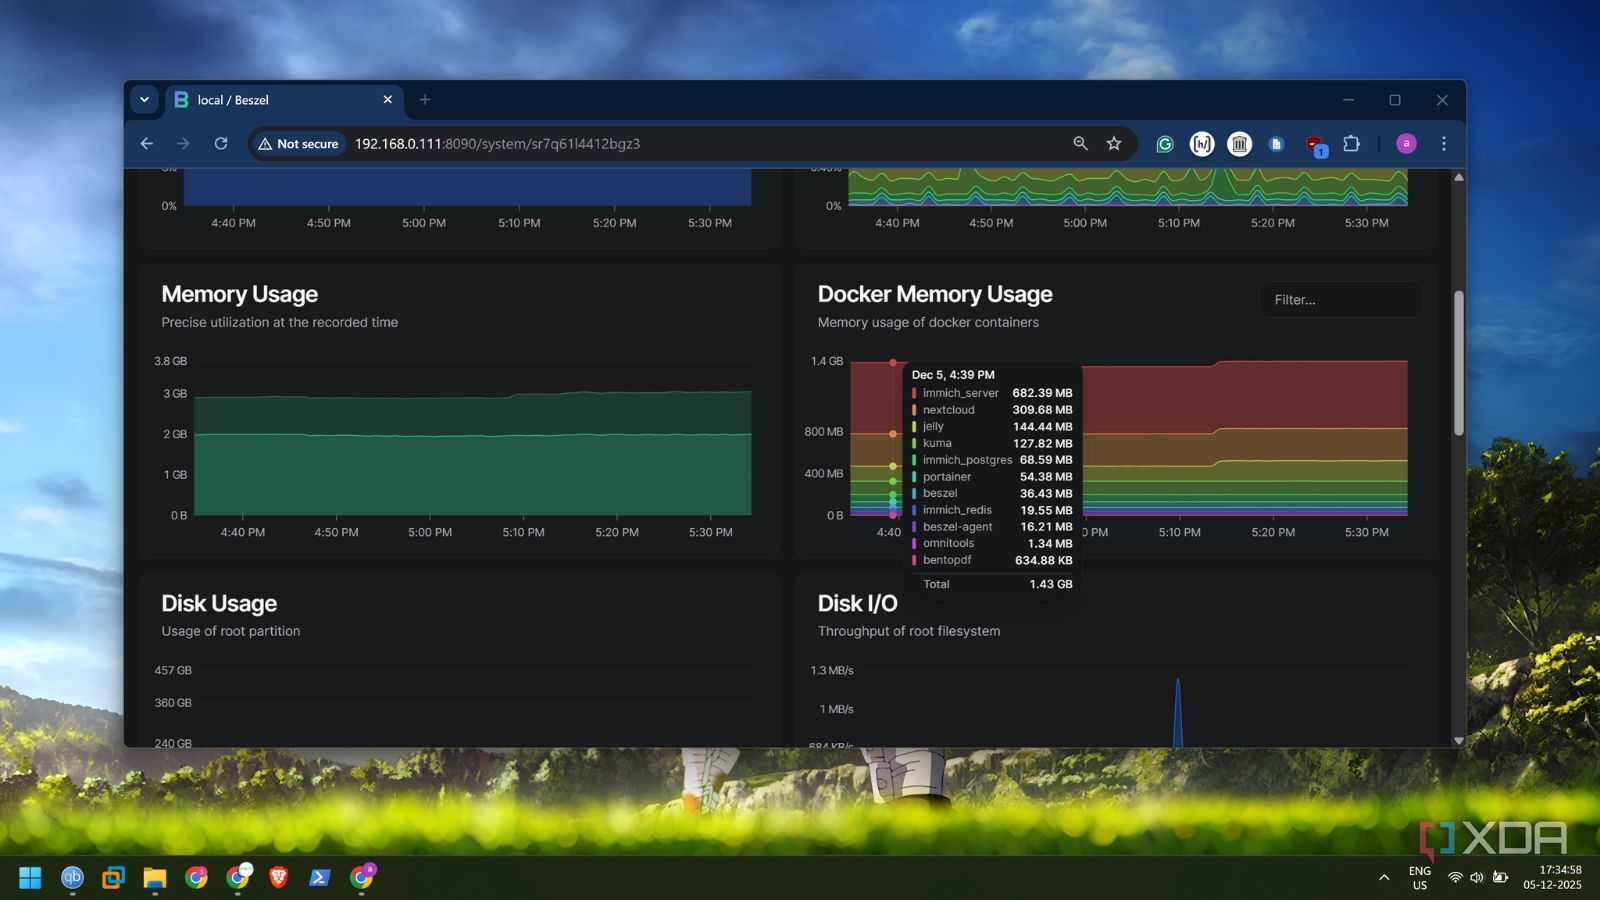
Task: Click the Not secure site info chip
Action: point(298,144)
